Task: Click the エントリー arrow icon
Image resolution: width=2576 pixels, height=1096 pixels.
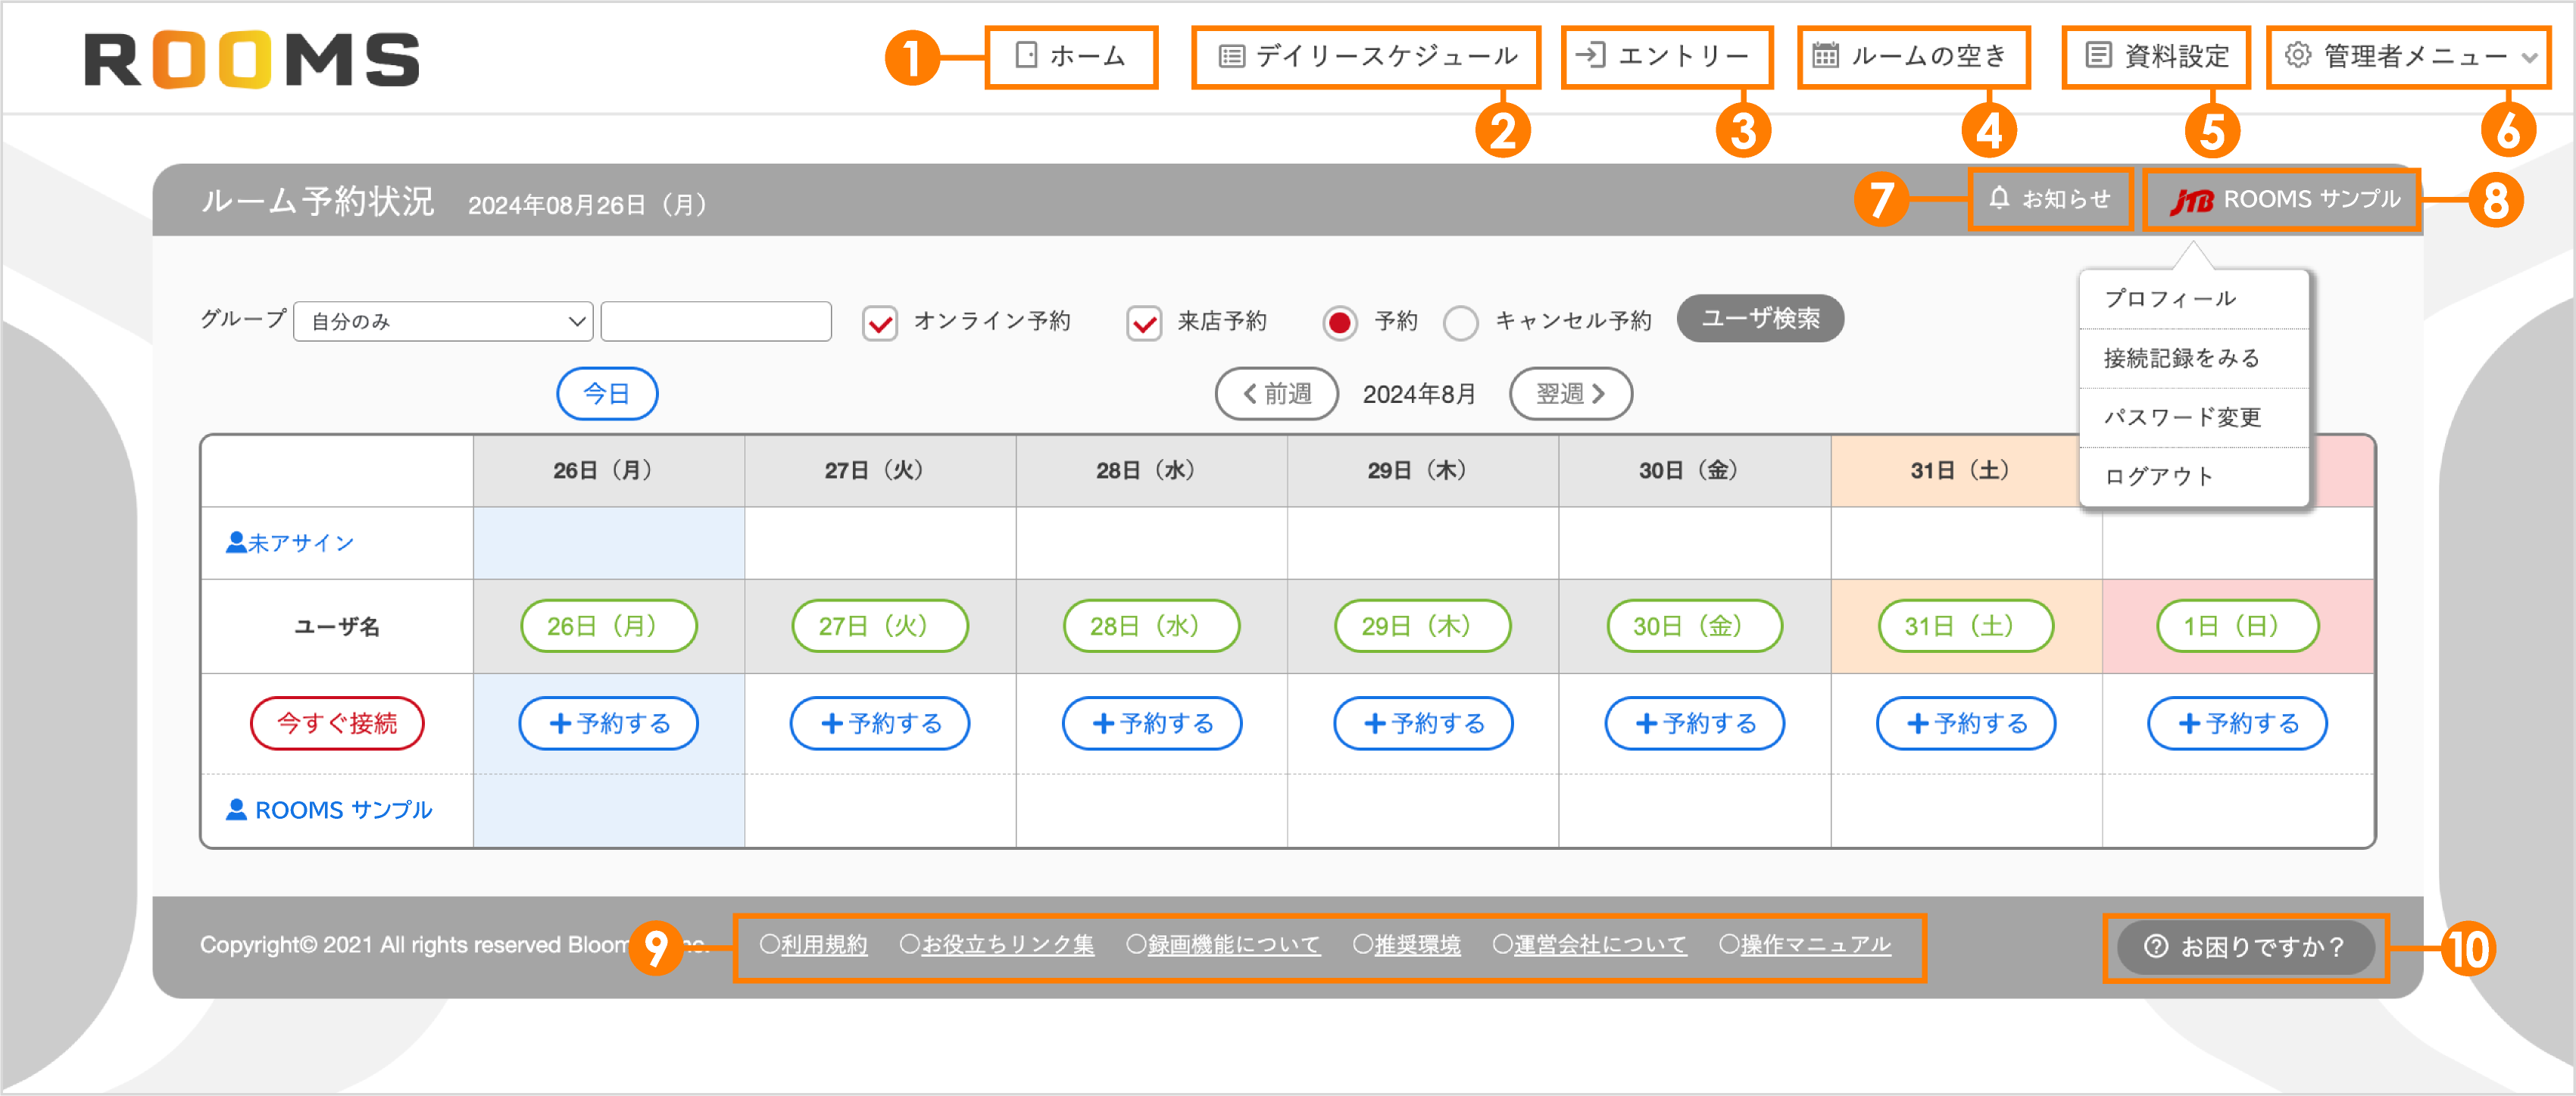Action: pos(1593,56)
